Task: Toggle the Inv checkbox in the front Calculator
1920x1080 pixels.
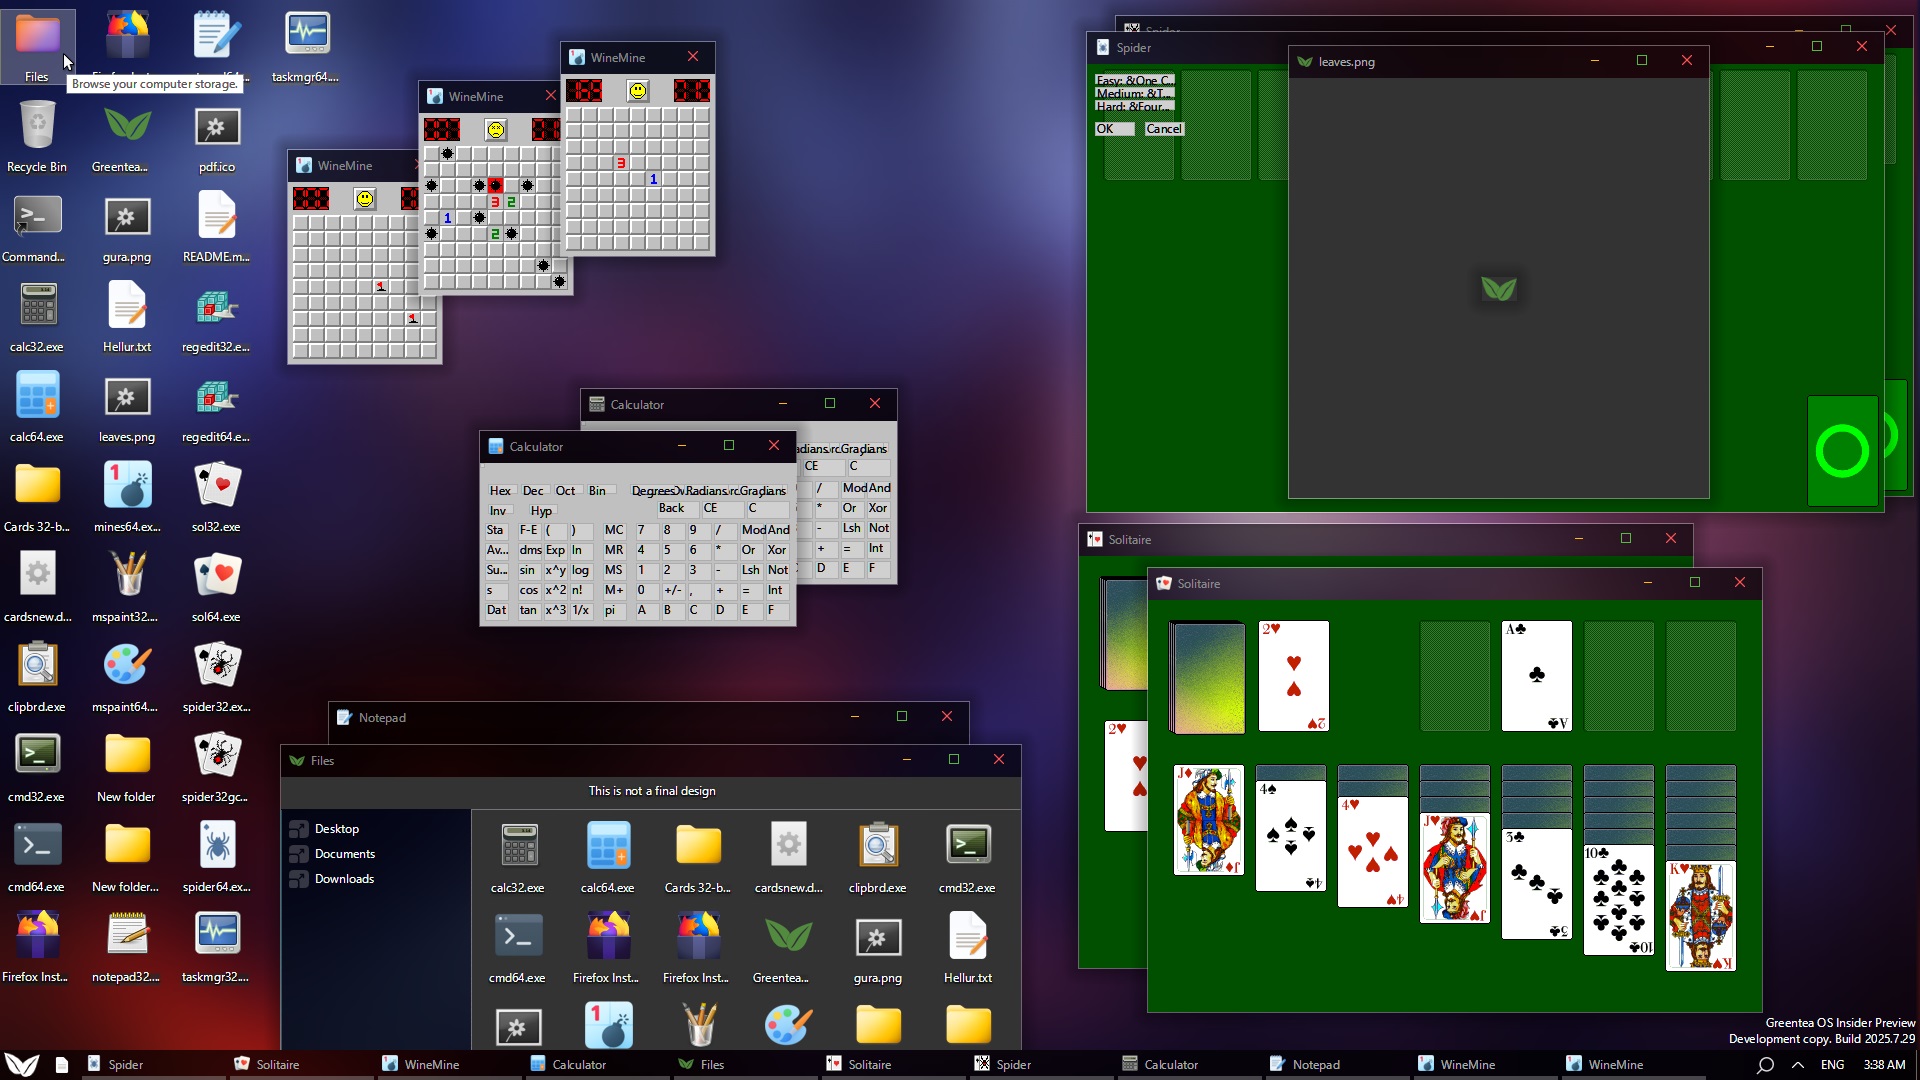Action: pyautogui.click(x=497, y=511)
